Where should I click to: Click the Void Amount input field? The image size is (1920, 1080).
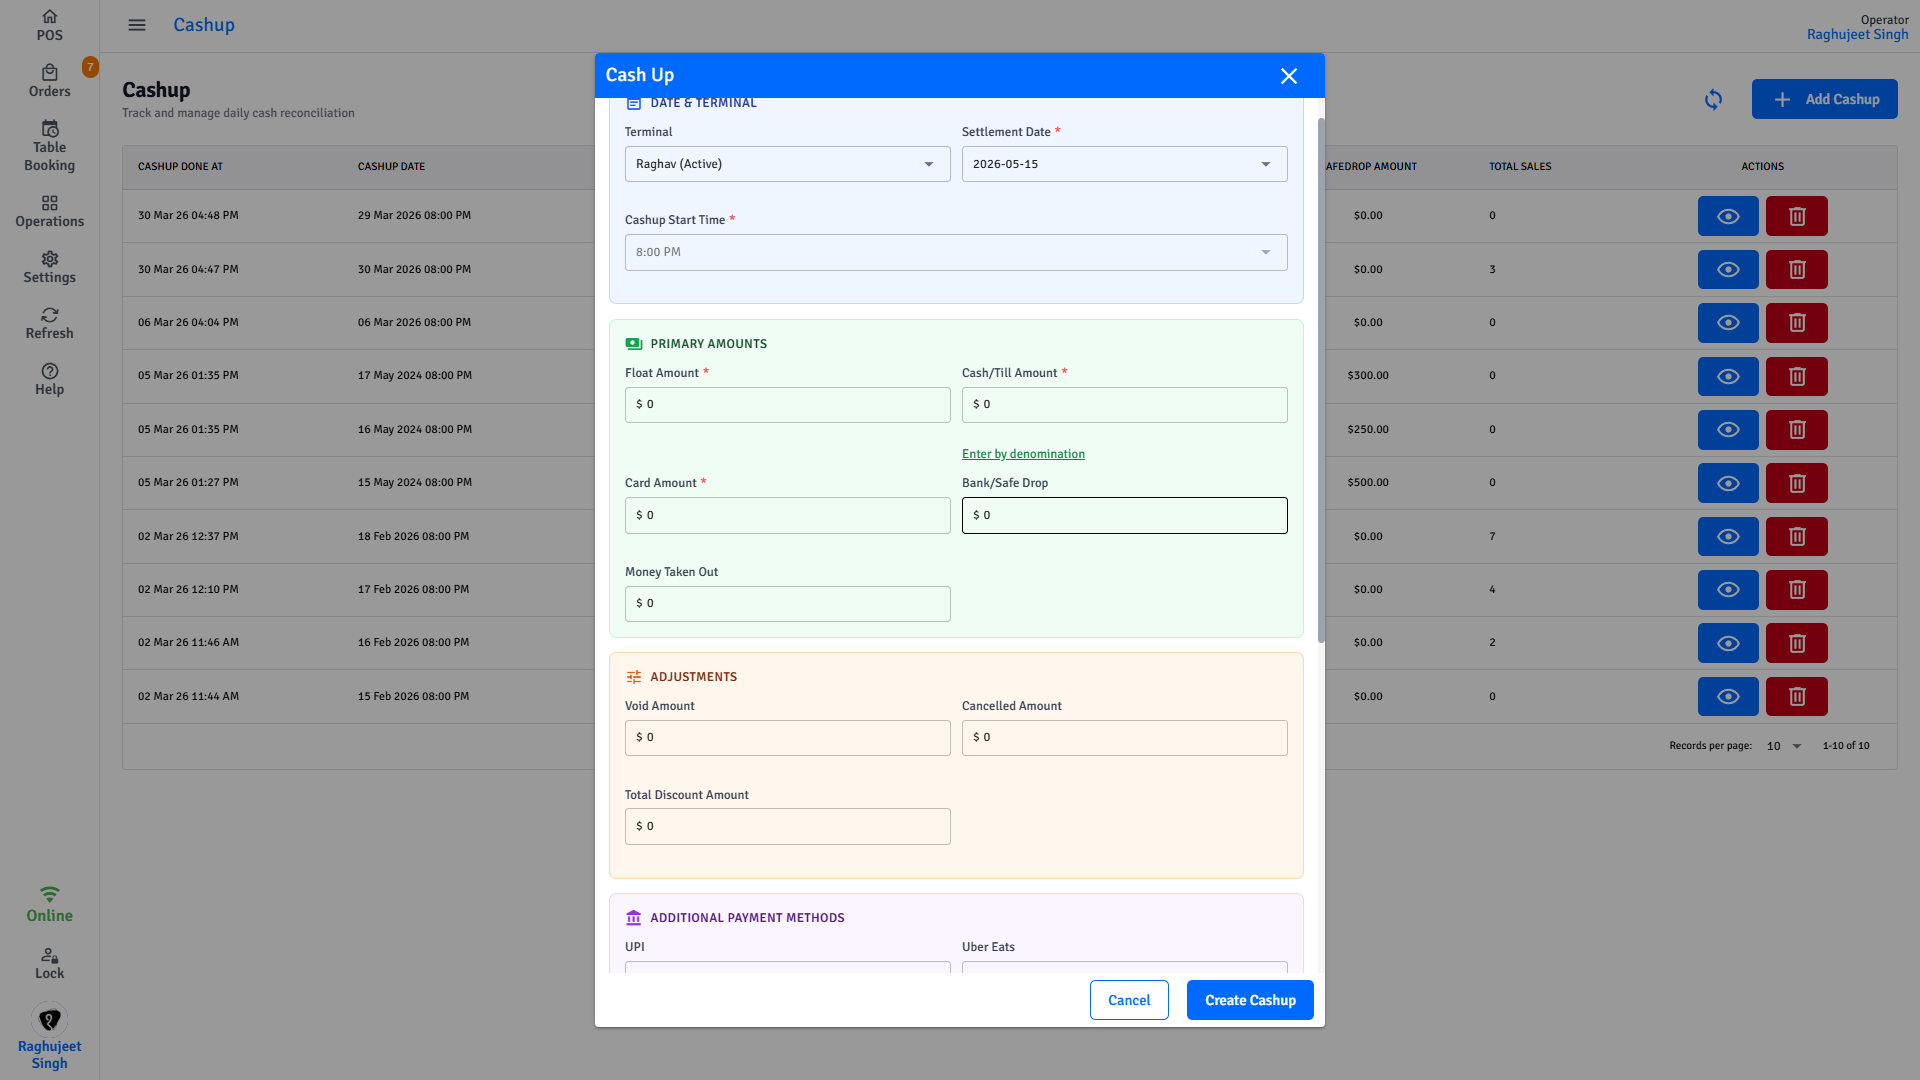coord(787,738)
